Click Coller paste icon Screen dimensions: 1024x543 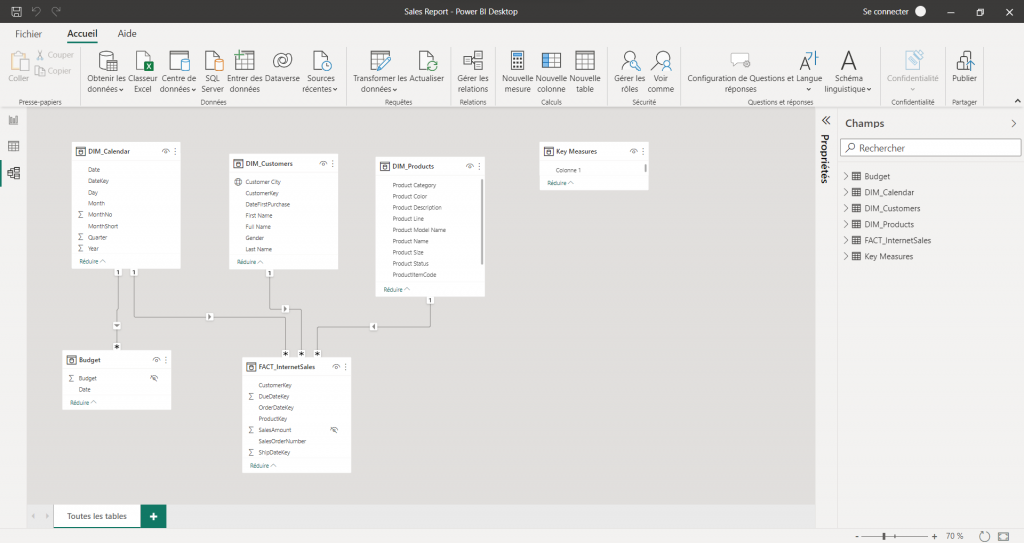point(19,61)
